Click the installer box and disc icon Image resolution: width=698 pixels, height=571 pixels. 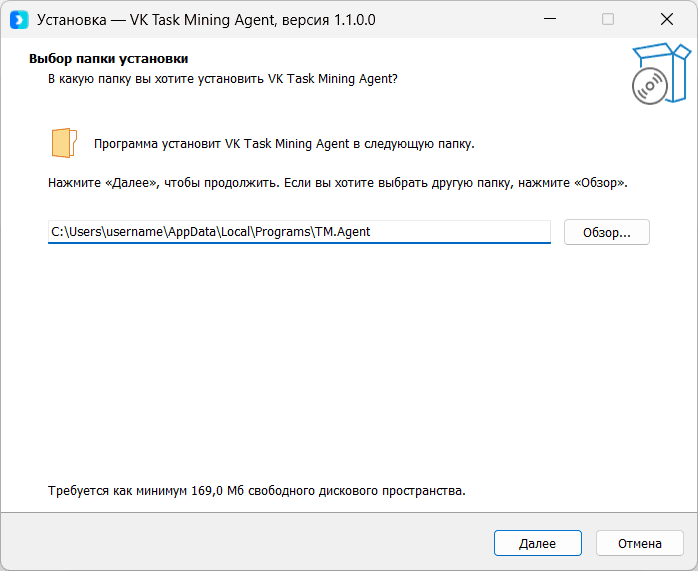pos(661,74)
